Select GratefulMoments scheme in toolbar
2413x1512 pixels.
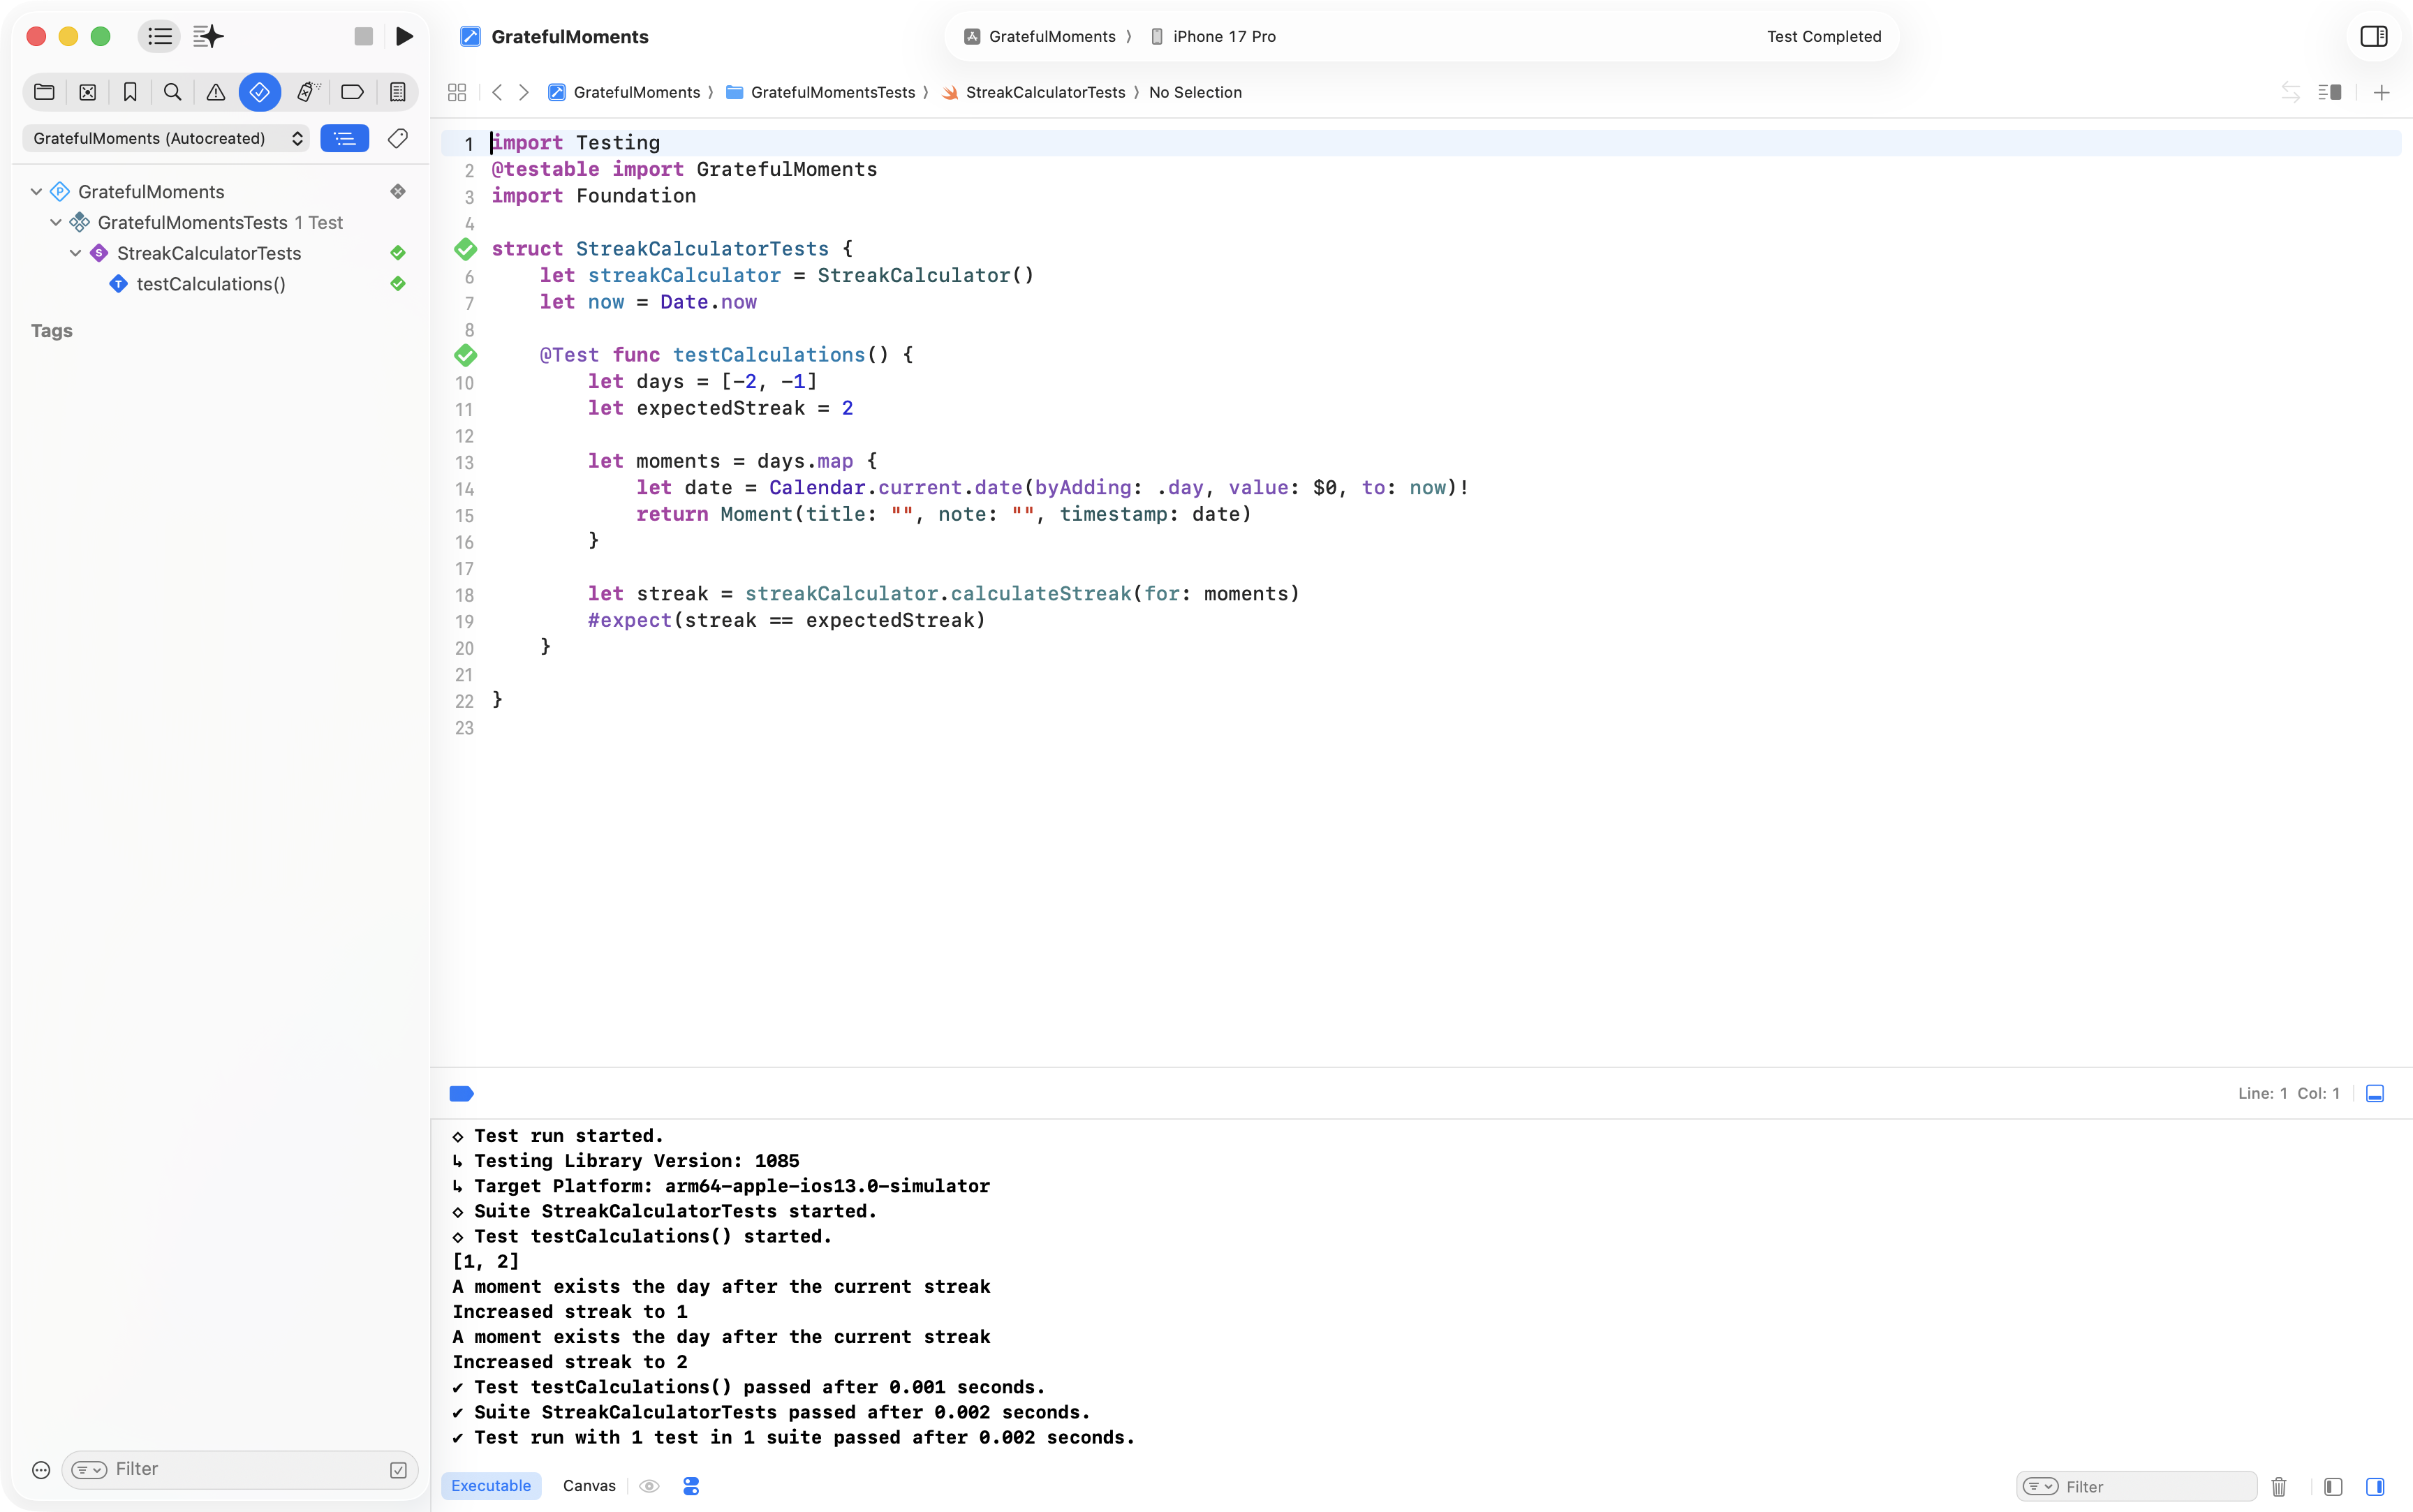tap(1040, 37)
